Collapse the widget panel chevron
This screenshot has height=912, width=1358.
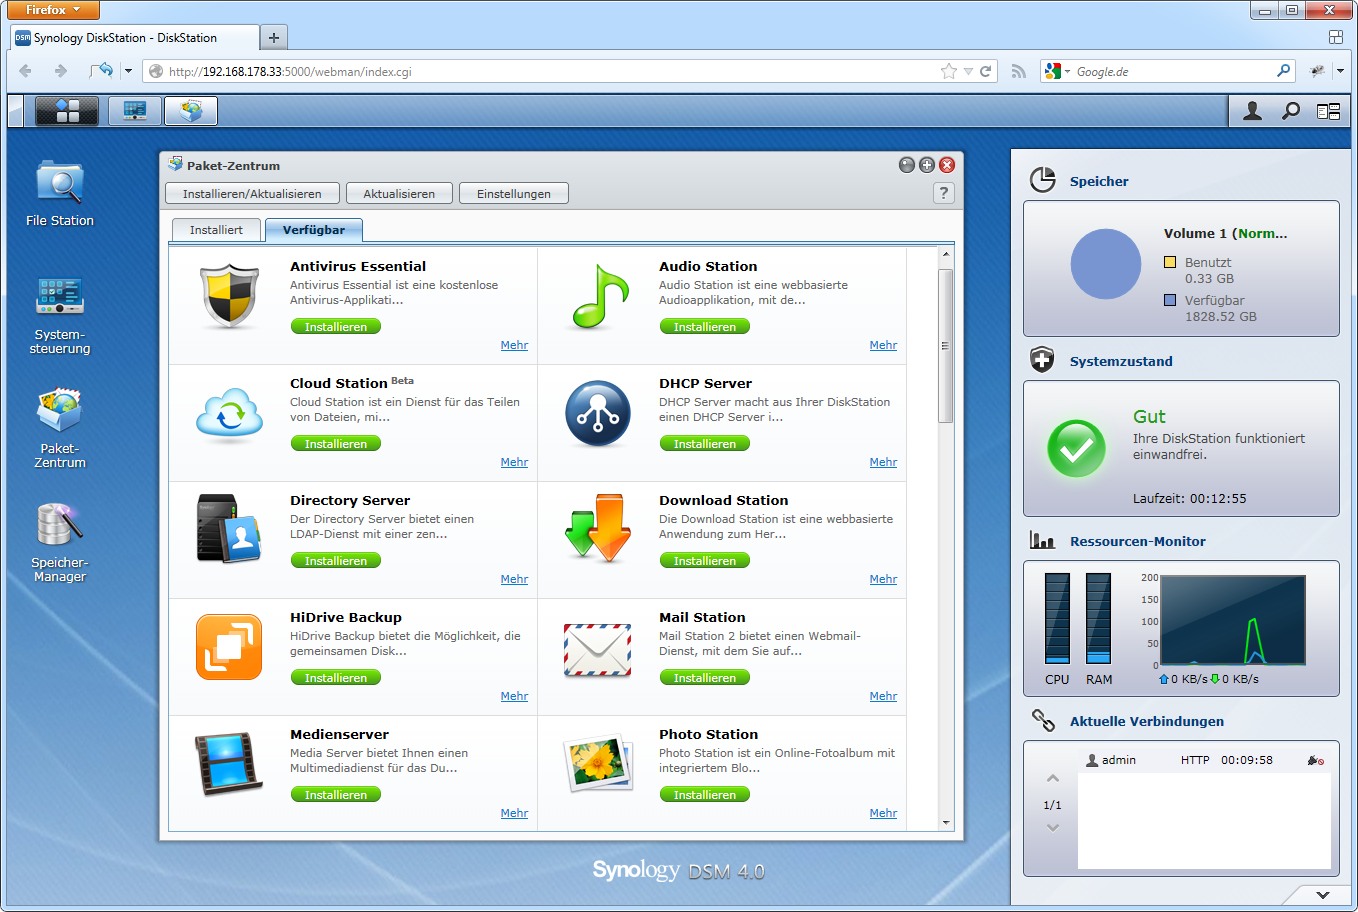click(1322, 895)
